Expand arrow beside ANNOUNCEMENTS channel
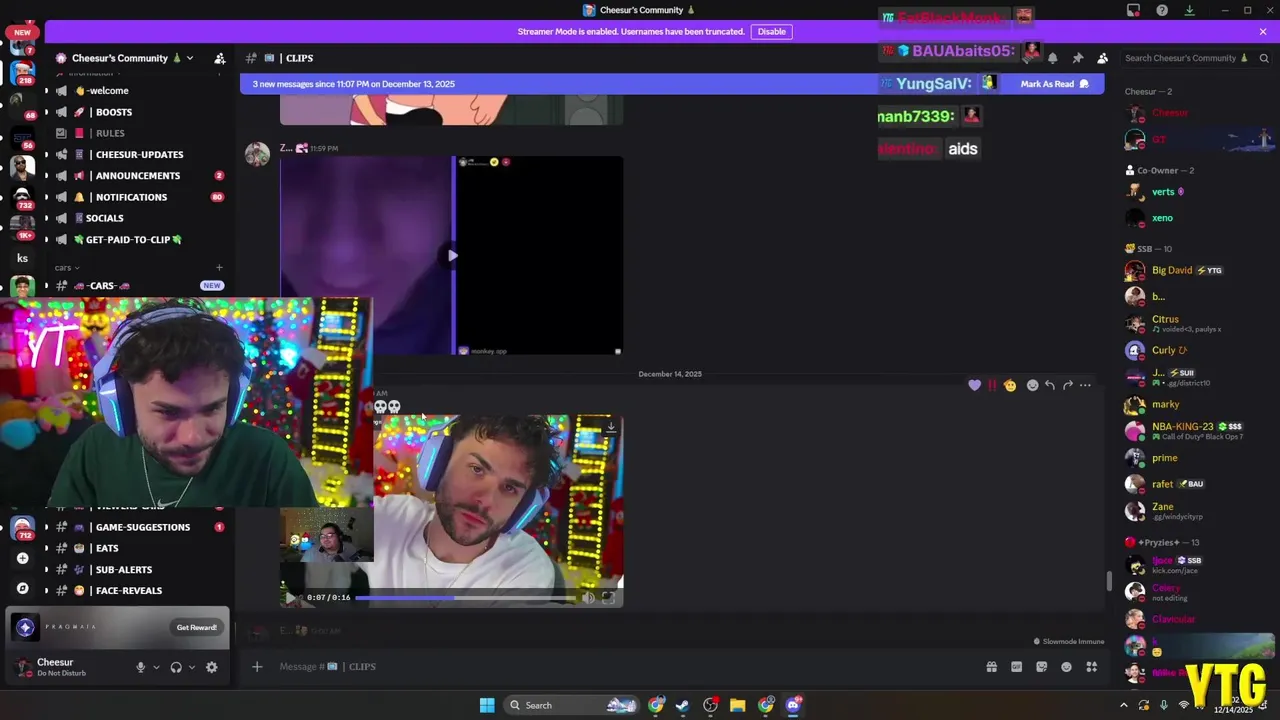This screenshot has height=720, width=1280. coord(45,176)
